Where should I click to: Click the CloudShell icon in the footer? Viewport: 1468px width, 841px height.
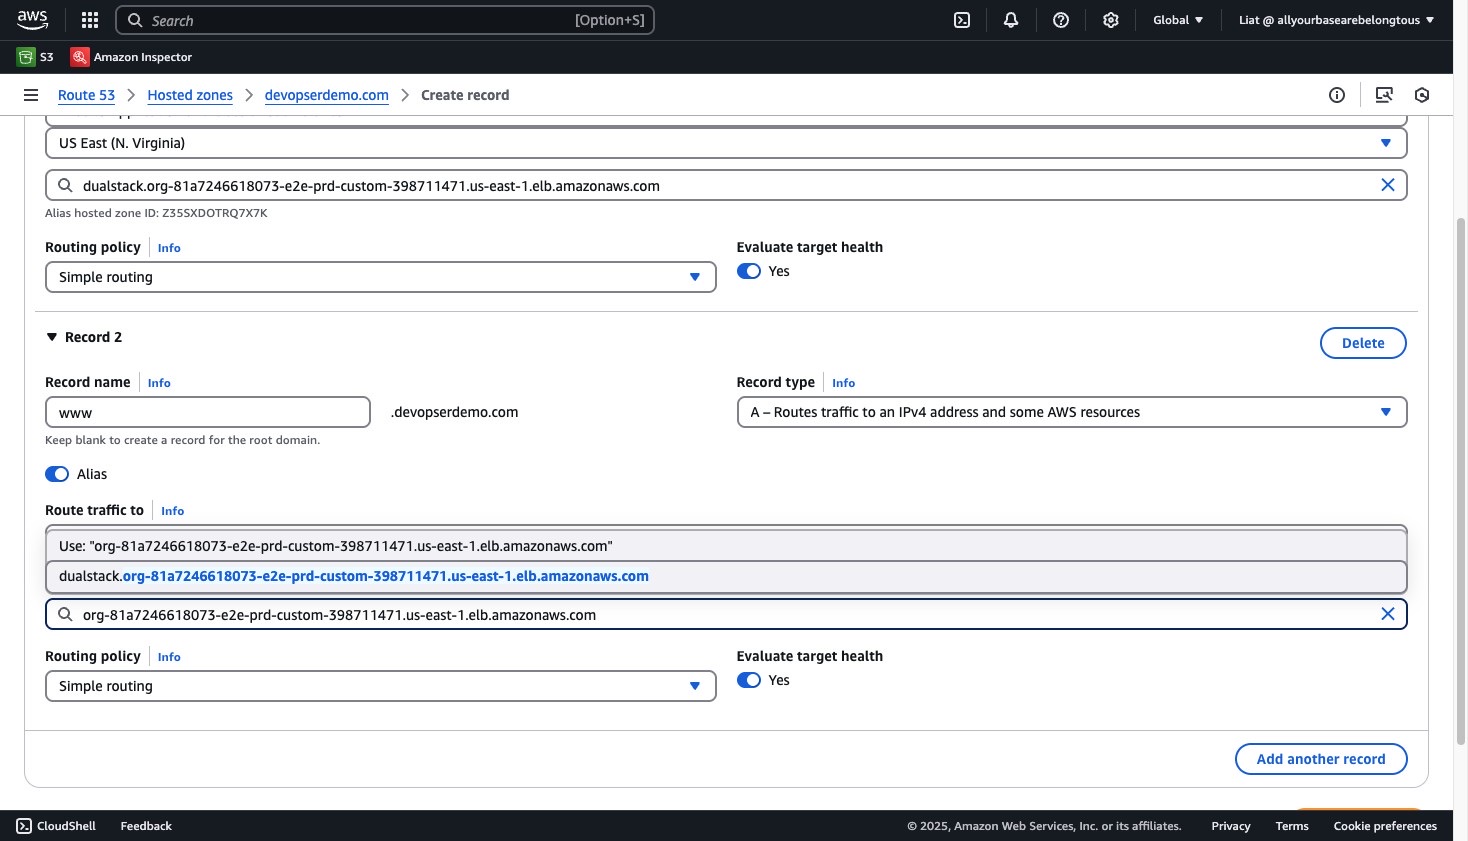pyautogui.click(x=24, y=826)
